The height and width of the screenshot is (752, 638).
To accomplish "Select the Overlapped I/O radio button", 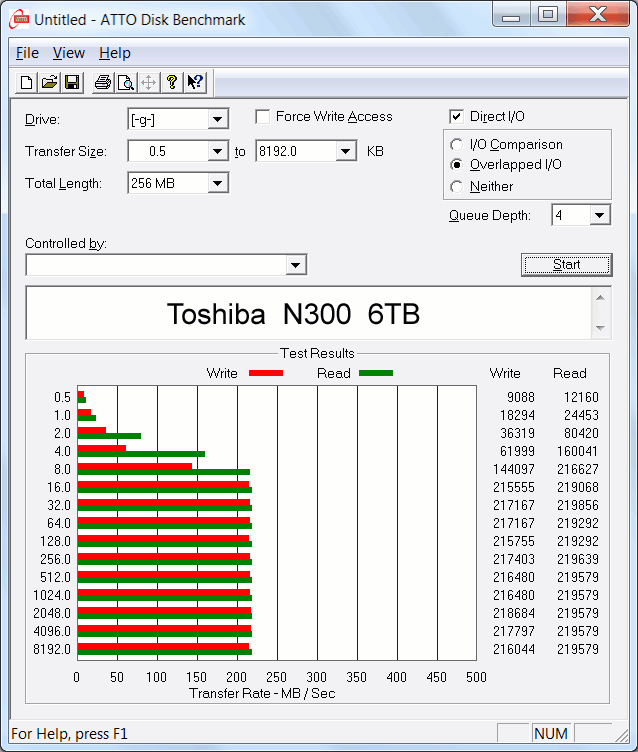I will [x=457, y=165].
